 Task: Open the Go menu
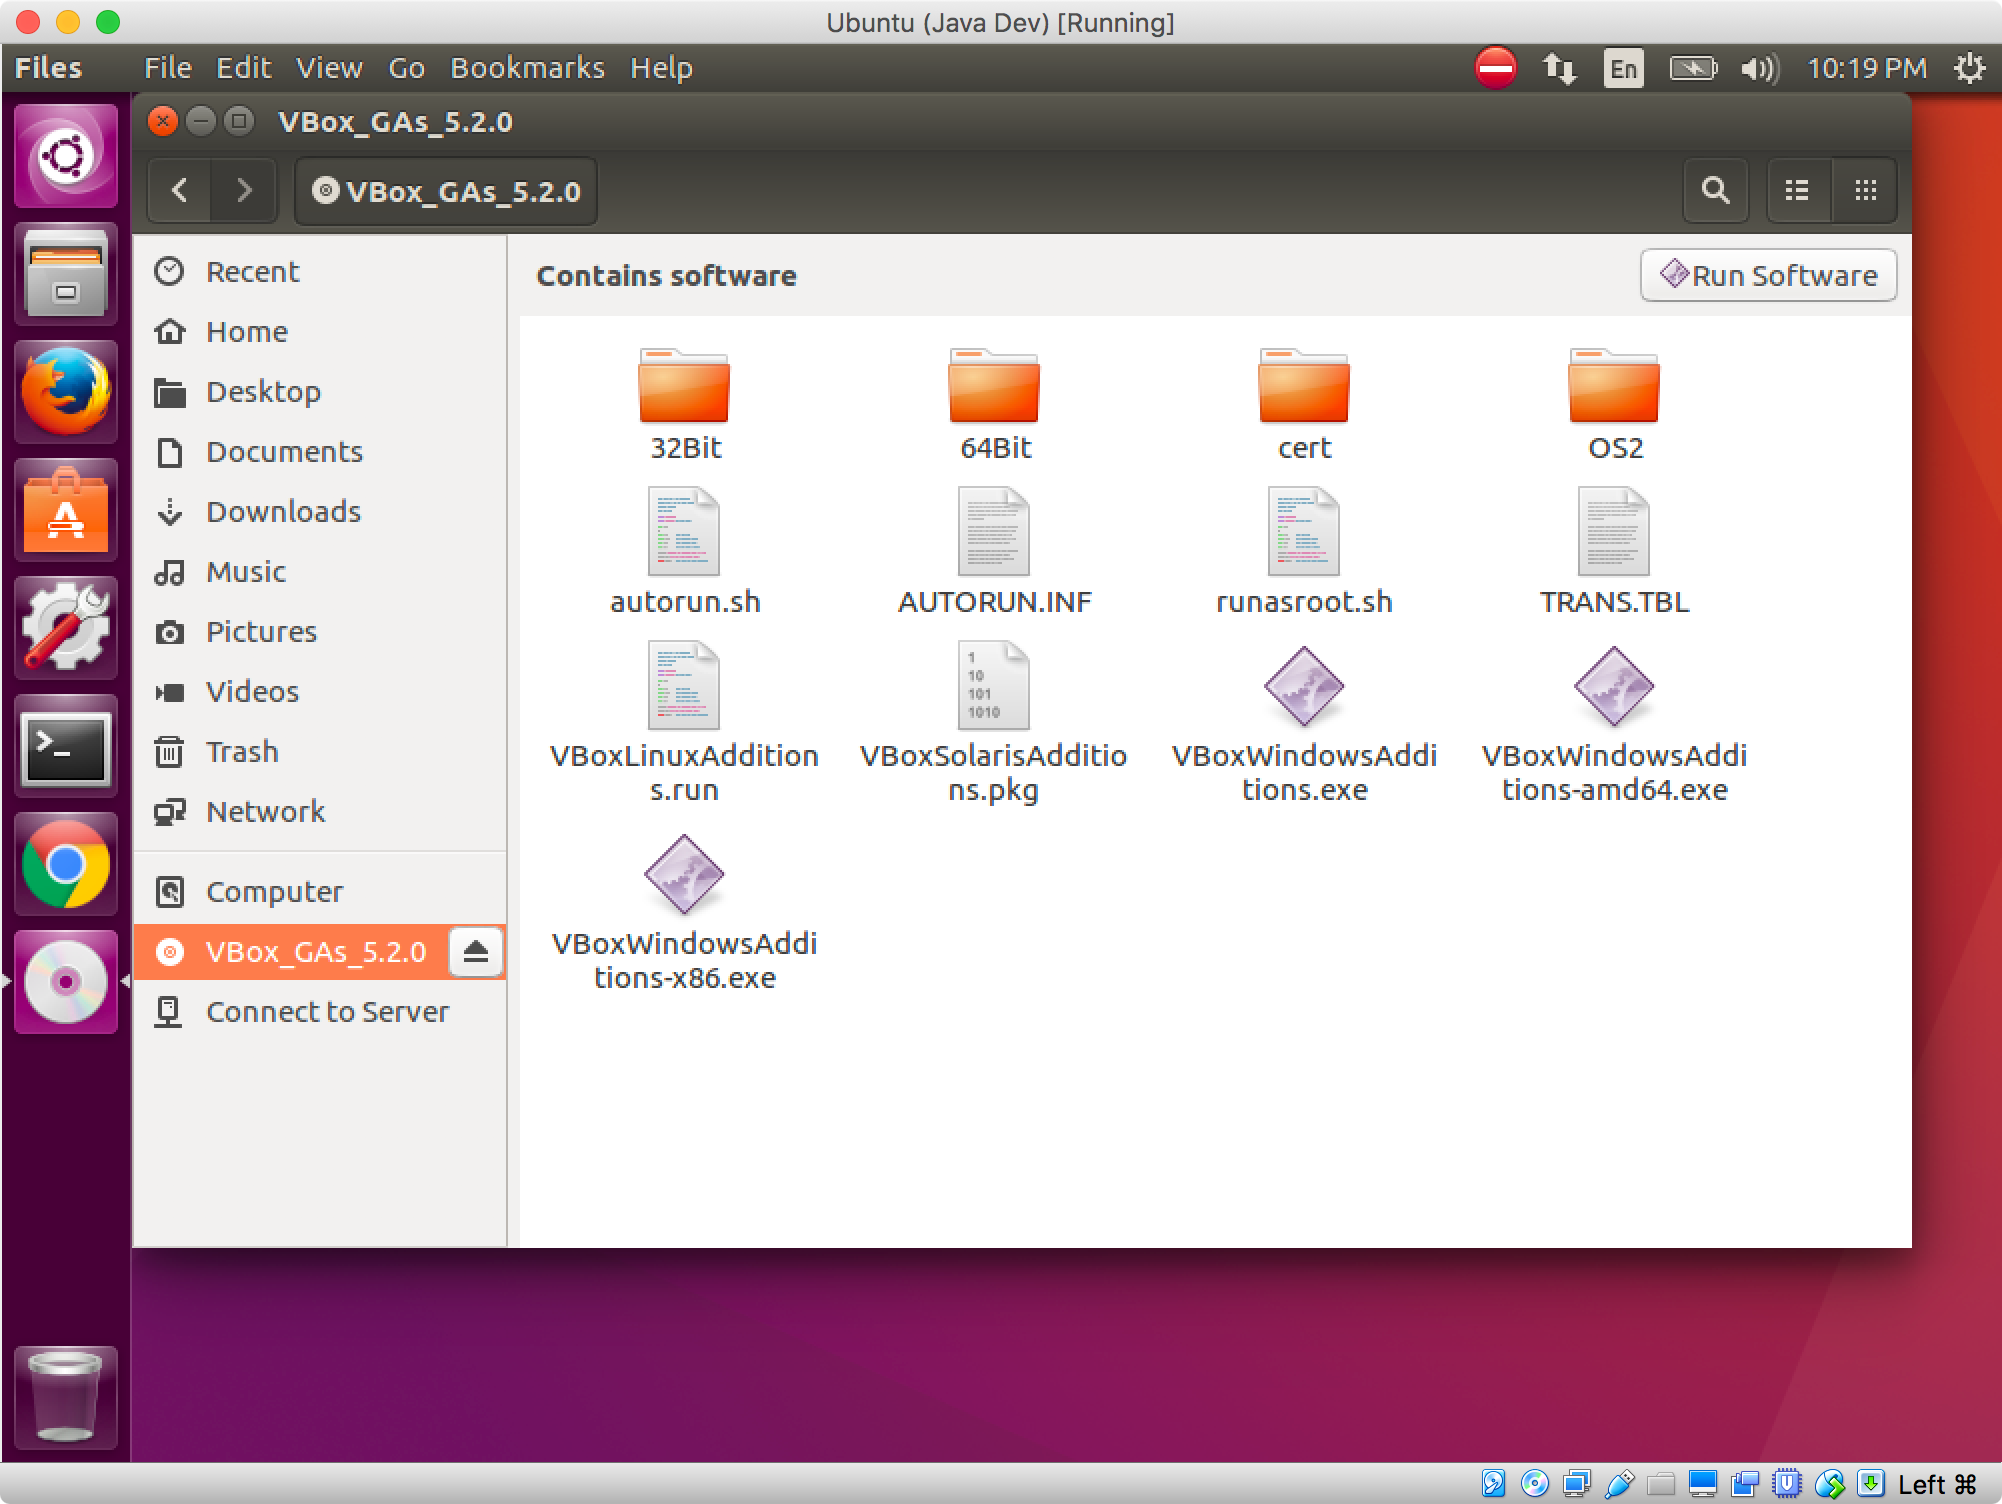point(407,68)
